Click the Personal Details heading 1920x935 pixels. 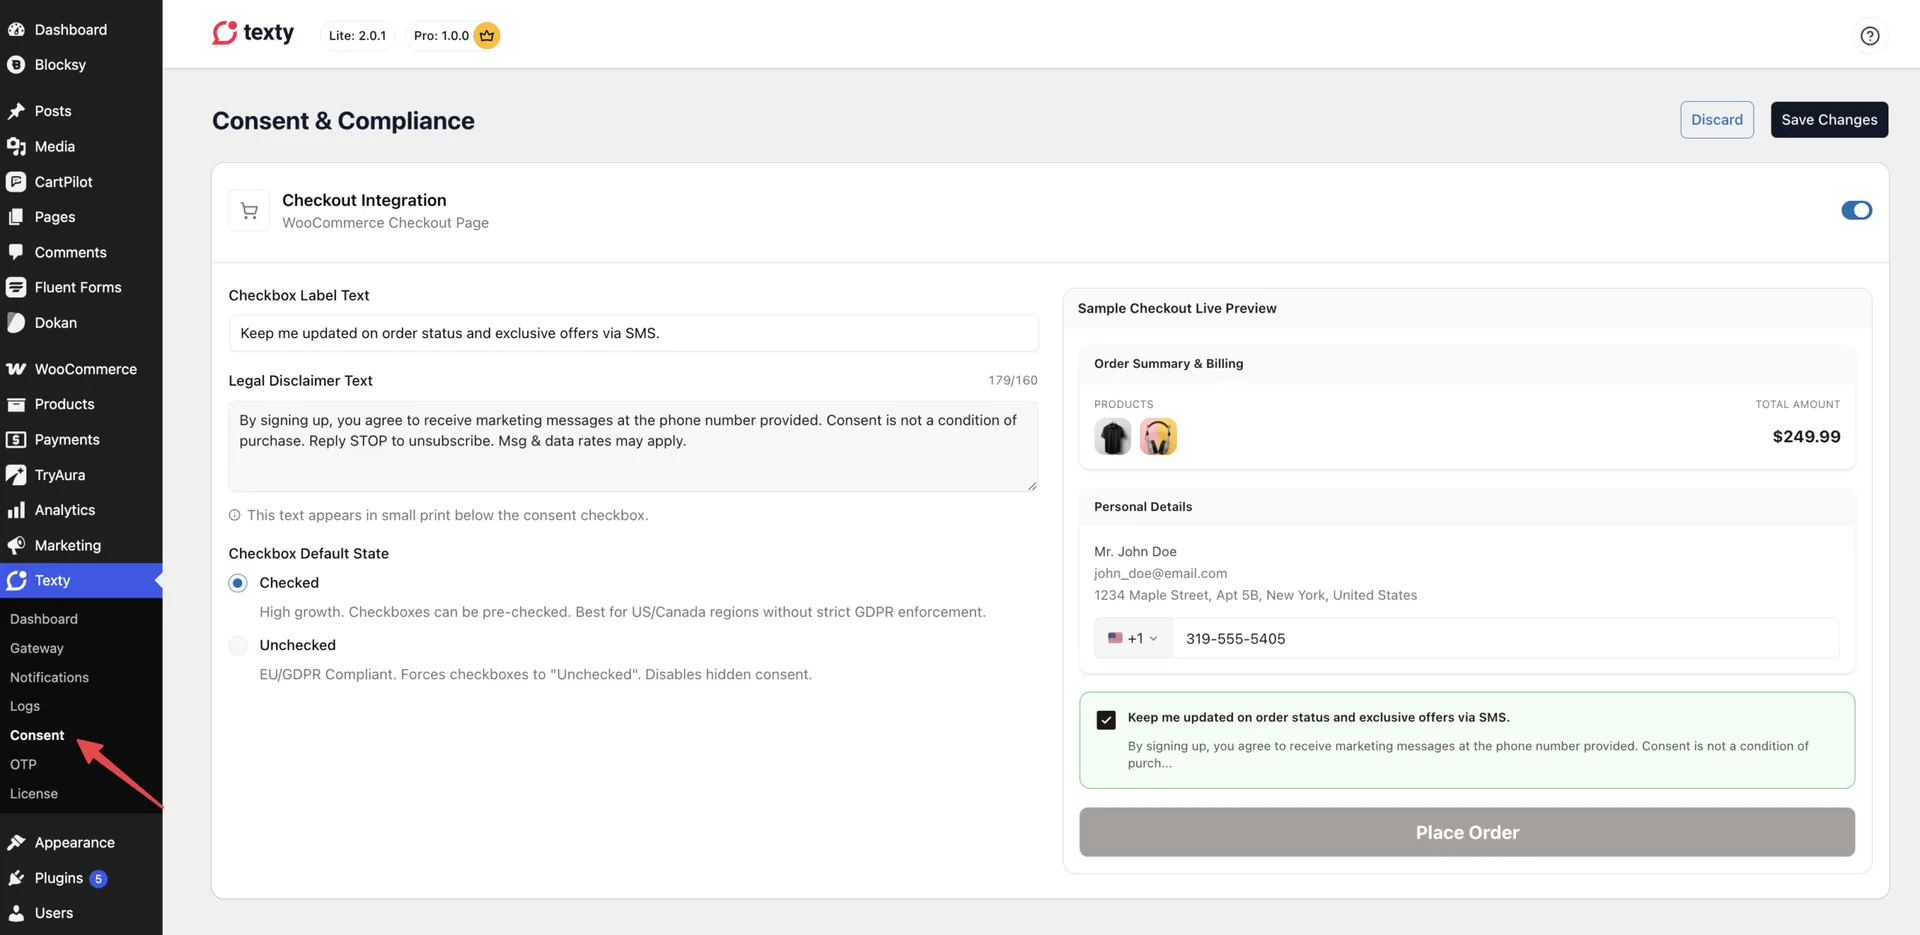point(1143,506)
